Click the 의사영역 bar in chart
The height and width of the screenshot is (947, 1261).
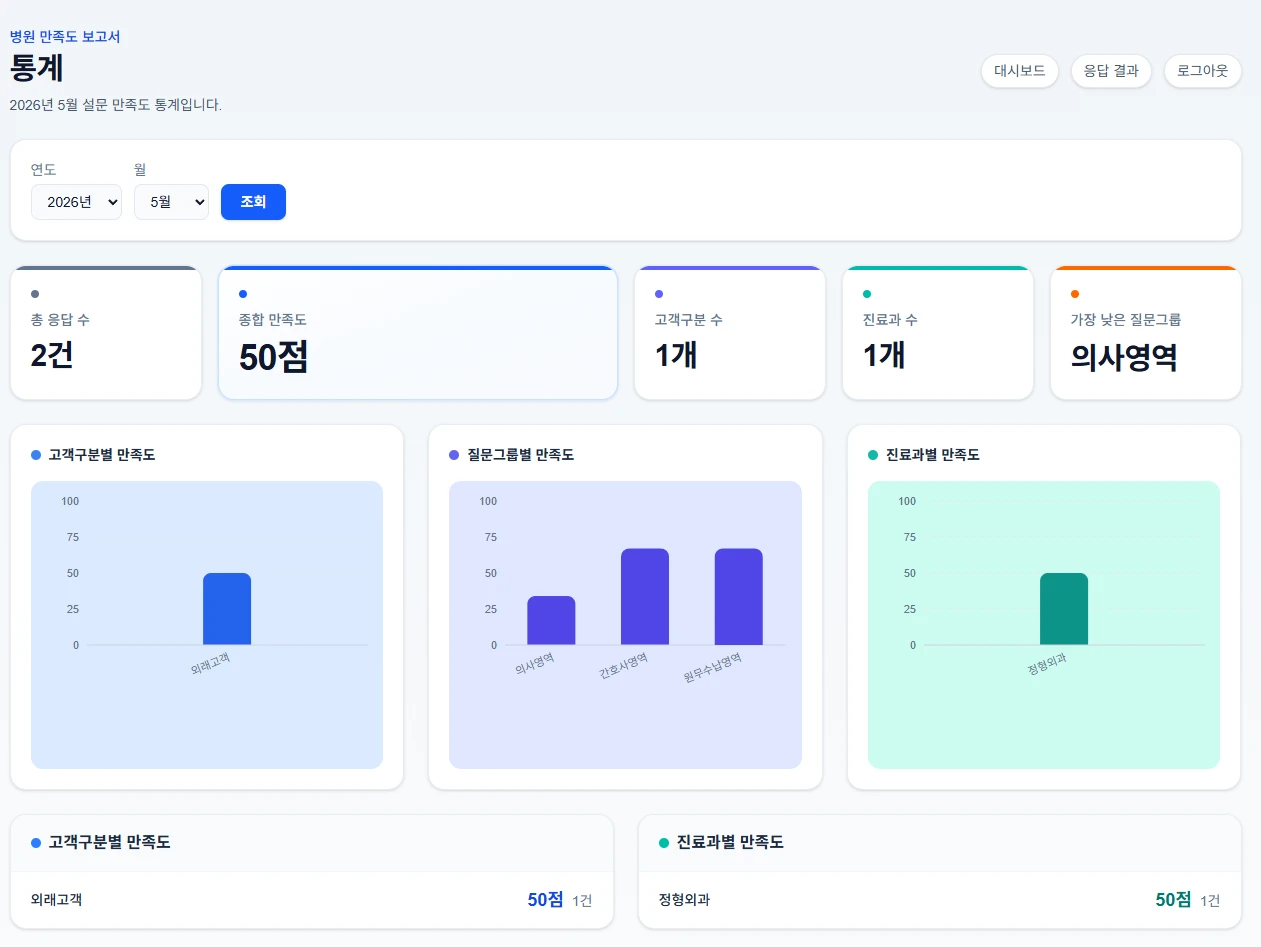(551, 620)
